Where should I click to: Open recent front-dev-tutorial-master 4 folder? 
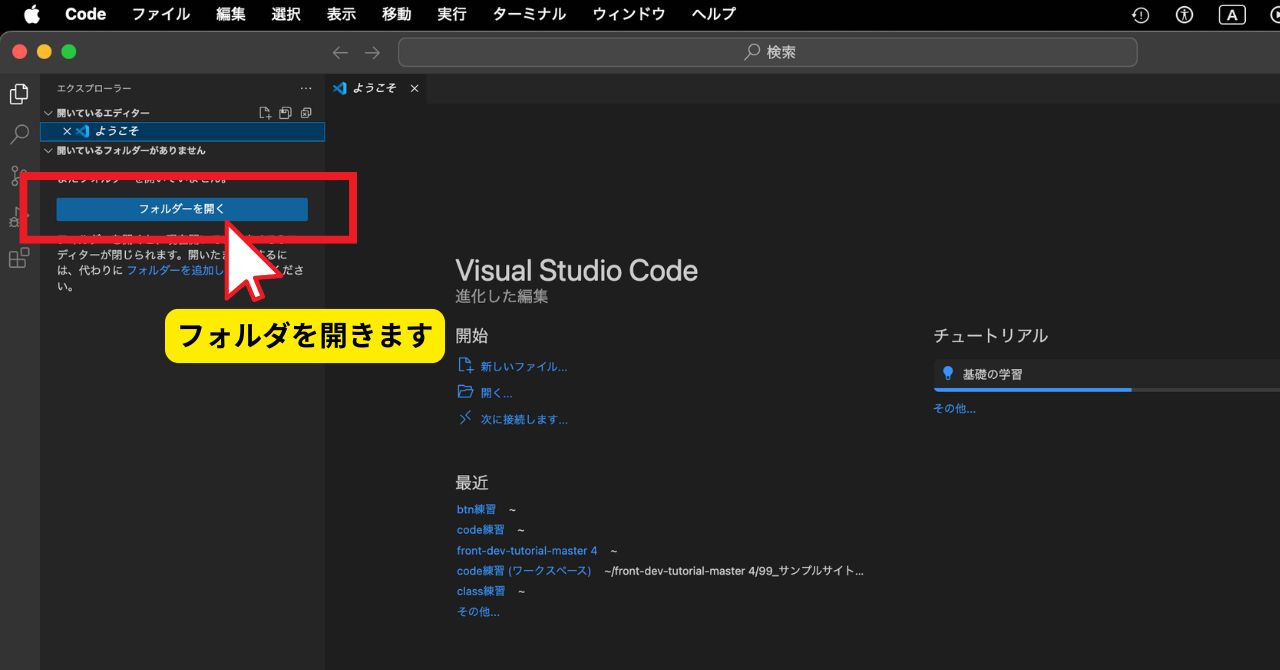pyautogui.click(x=527, y=551)
